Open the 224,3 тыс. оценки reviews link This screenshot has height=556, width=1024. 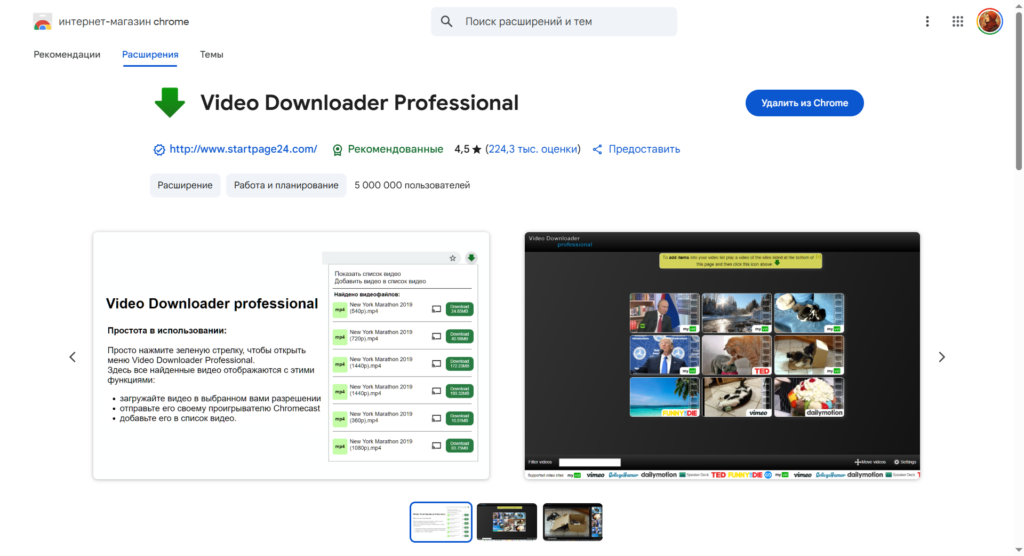pyautogui.click(x=533, y=149)
